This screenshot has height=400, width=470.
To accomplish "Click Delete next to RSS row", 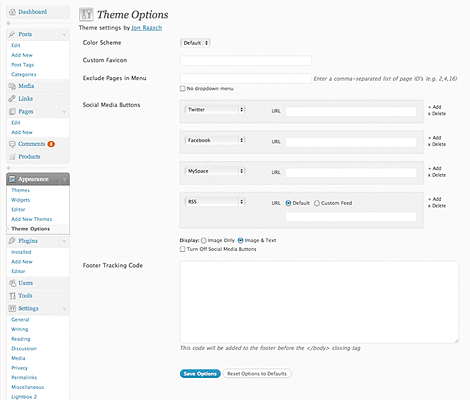I will [437, 206].
